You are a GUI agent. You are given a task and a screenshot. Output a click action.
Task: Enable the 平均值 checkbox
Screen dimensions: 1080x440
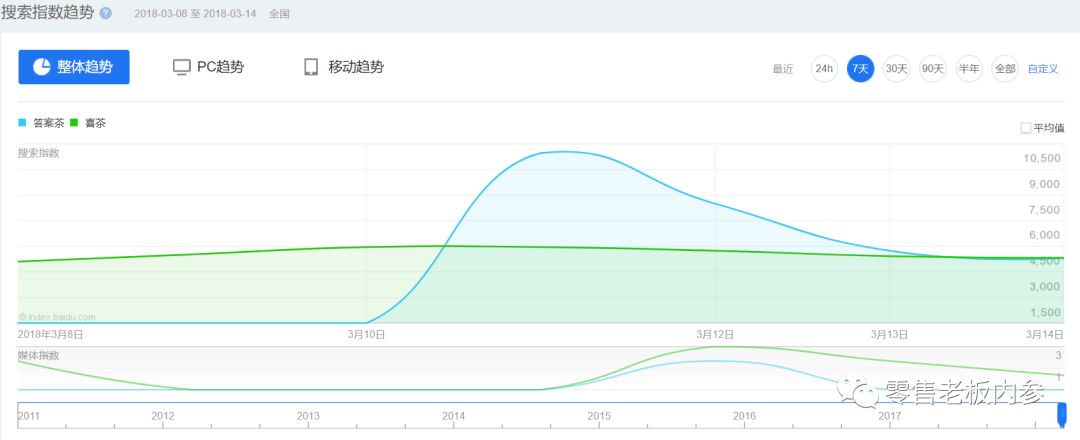(x=1026, y=128)
